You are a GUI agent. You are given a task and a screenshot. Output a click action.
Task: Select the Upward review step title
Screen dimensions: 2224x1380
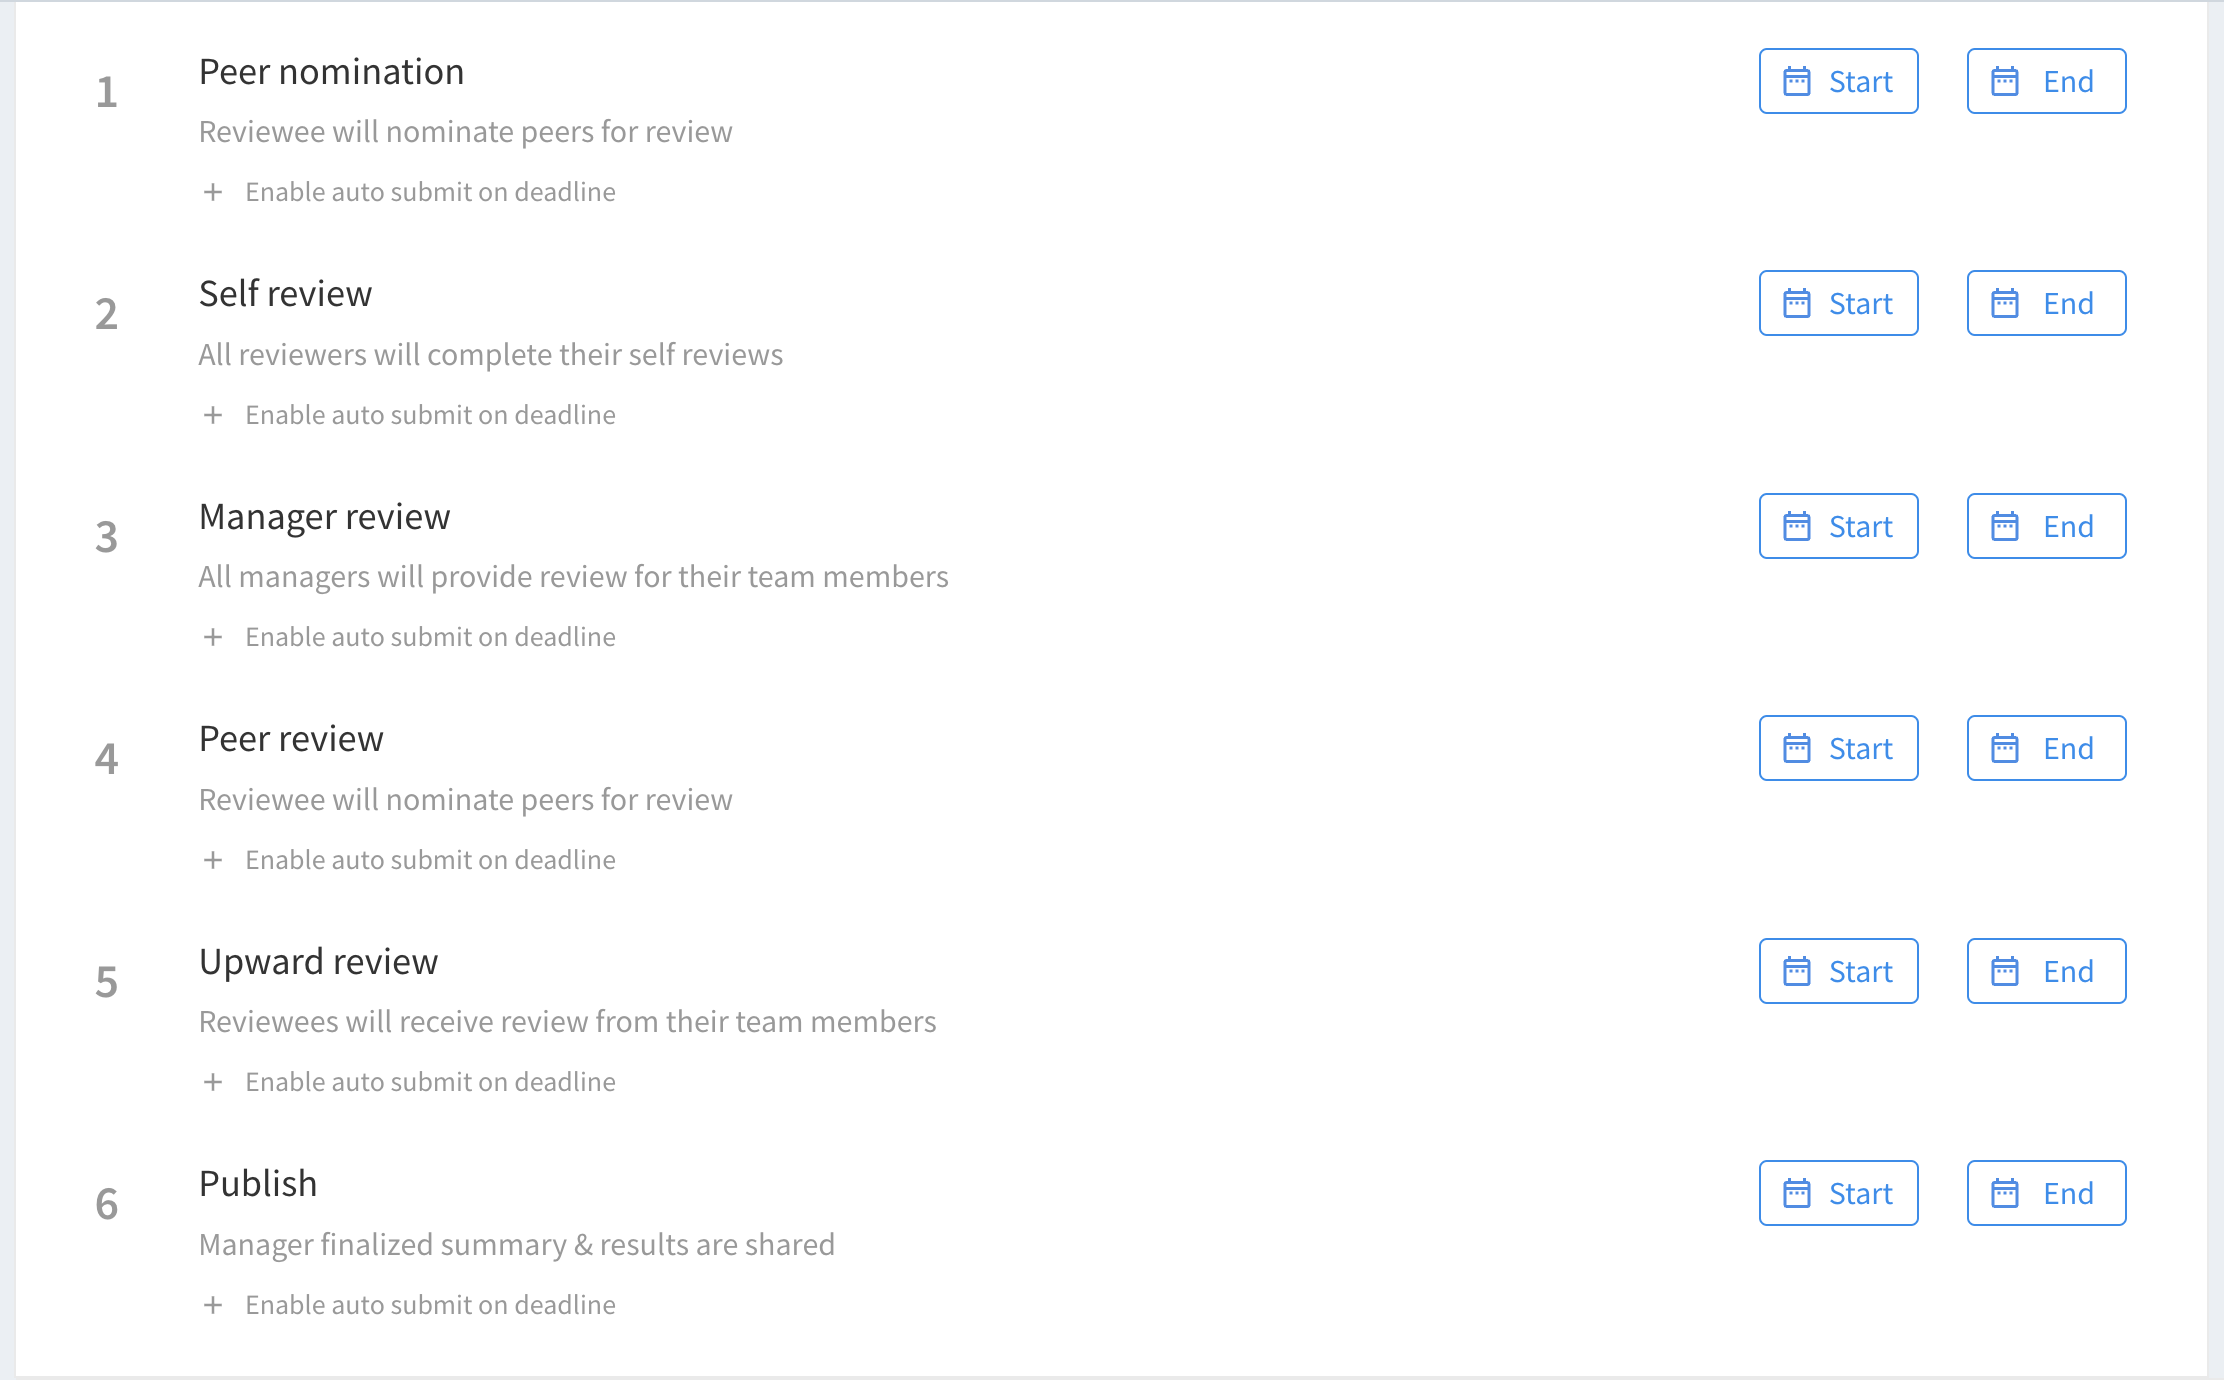(x=318, y=962)
